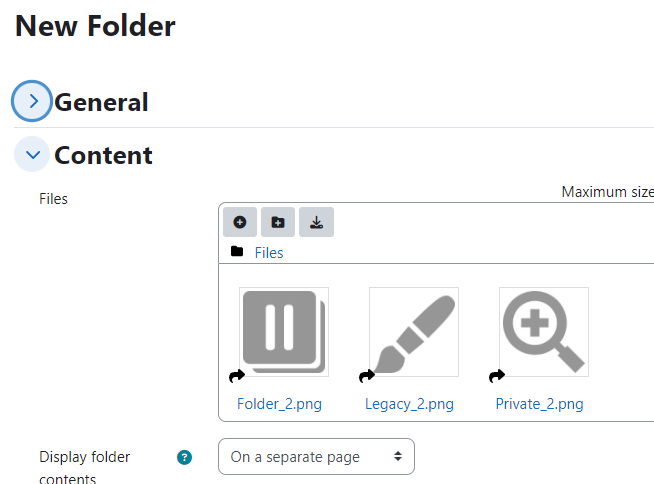Click the General section heading
Image resolution: width=654 pixels, height=484 pixels.
click(x=101, y=102)
